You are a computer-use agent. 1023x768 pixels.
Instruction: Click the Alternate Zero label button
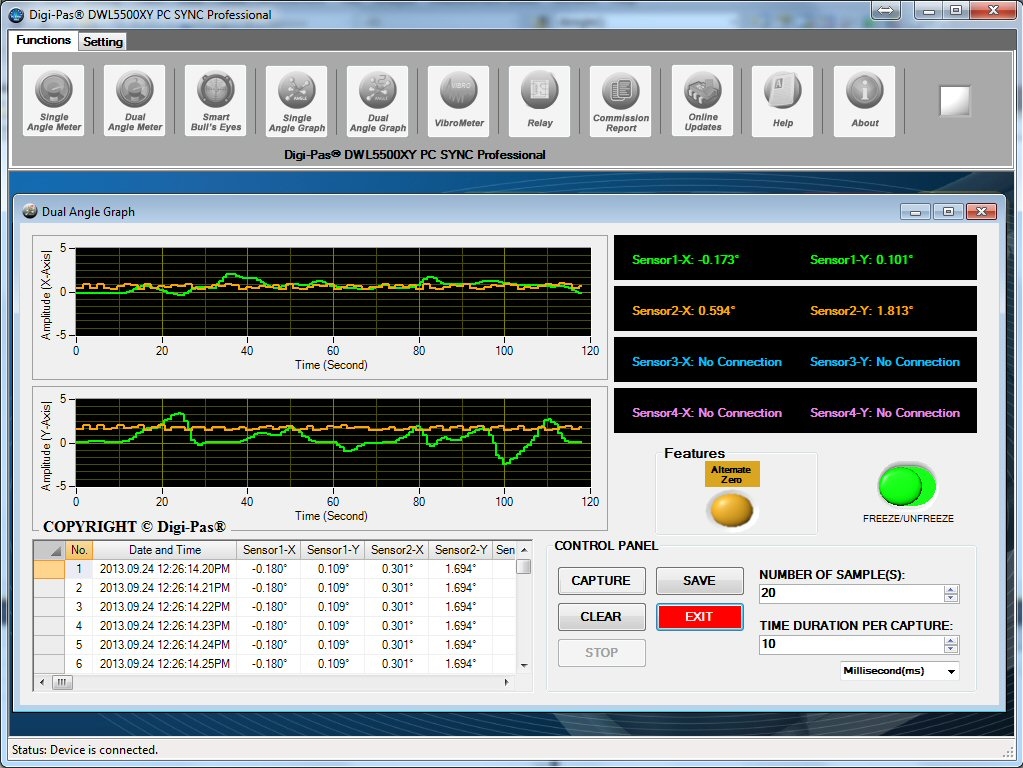point(731,474)
